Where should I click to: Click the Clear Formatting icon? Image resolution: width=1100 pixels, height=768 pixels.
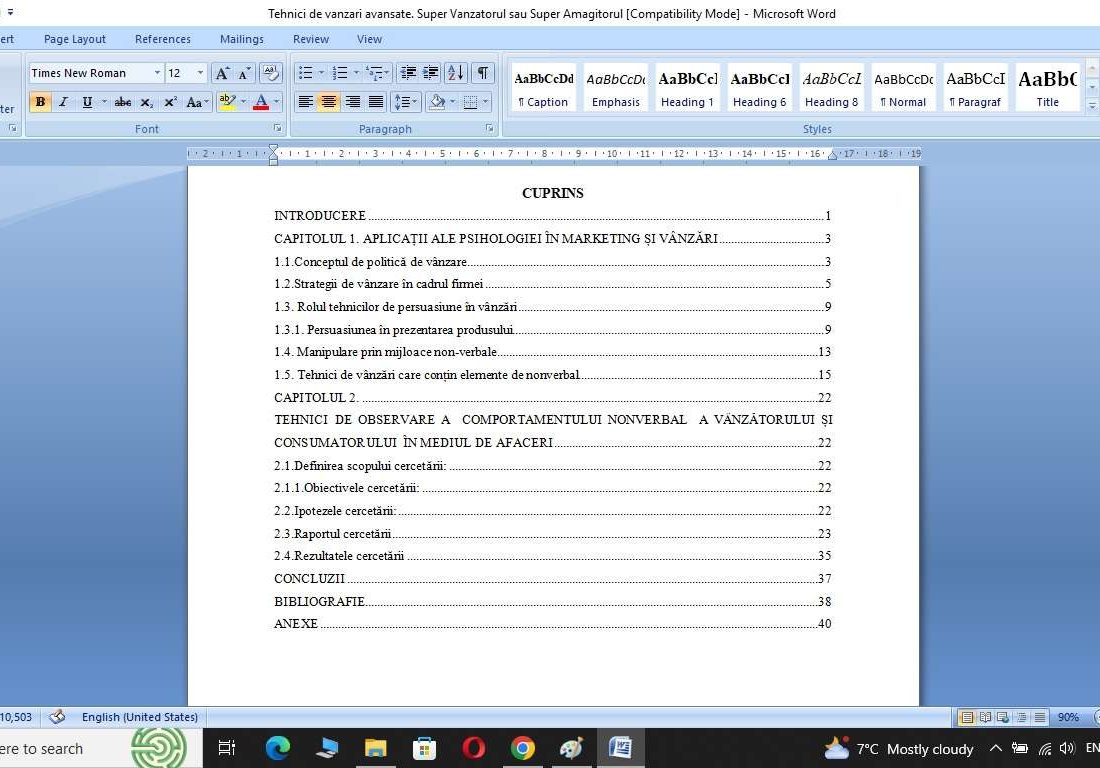270,73
